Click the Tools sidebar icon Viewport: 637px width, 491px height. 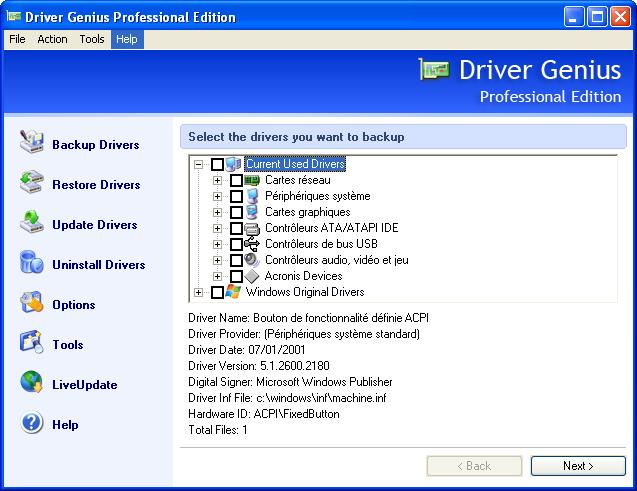coord(32,343)
